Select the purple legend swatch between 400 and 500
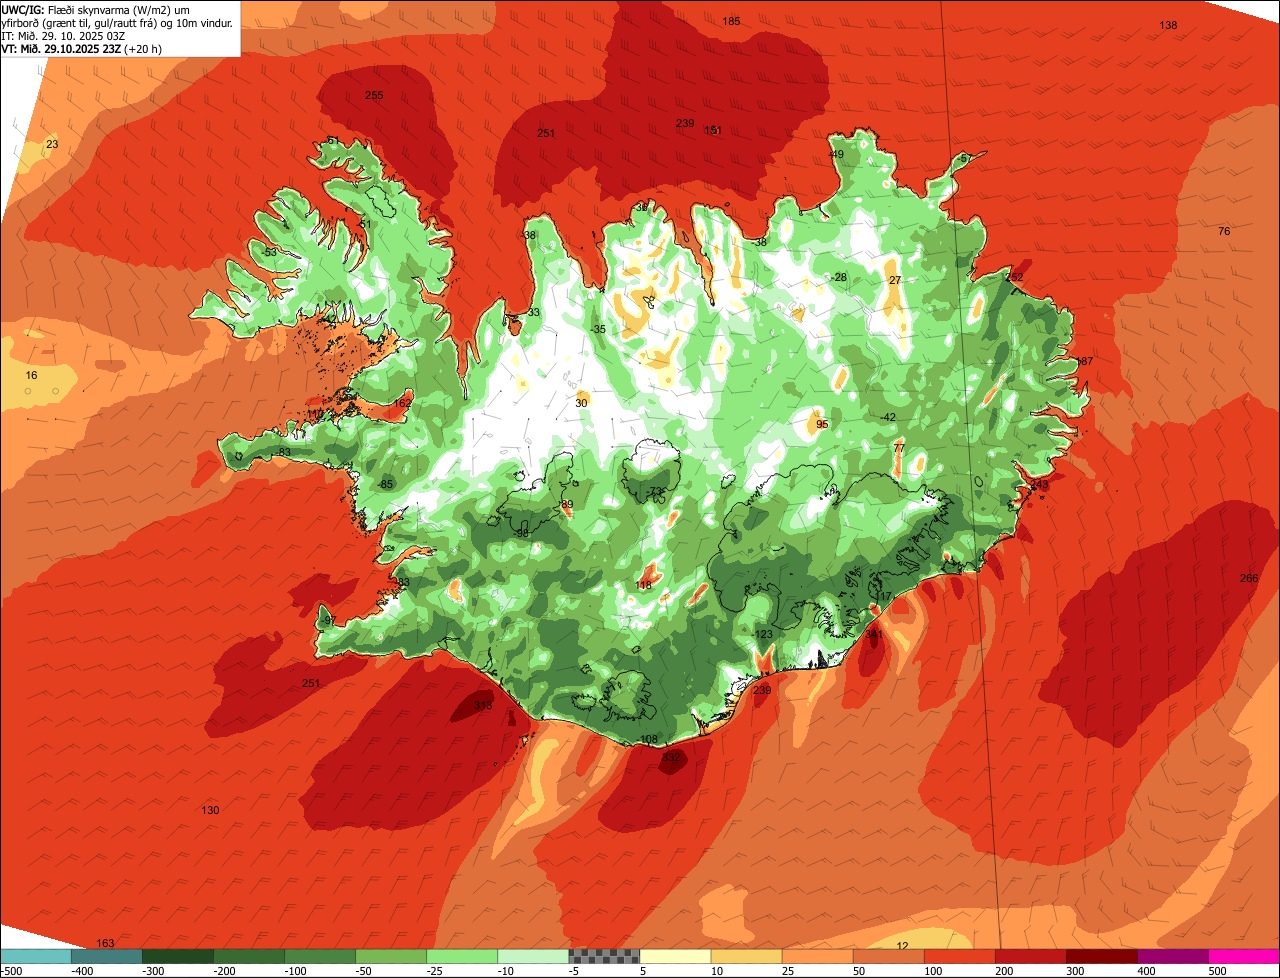 tap(1173, 956)
